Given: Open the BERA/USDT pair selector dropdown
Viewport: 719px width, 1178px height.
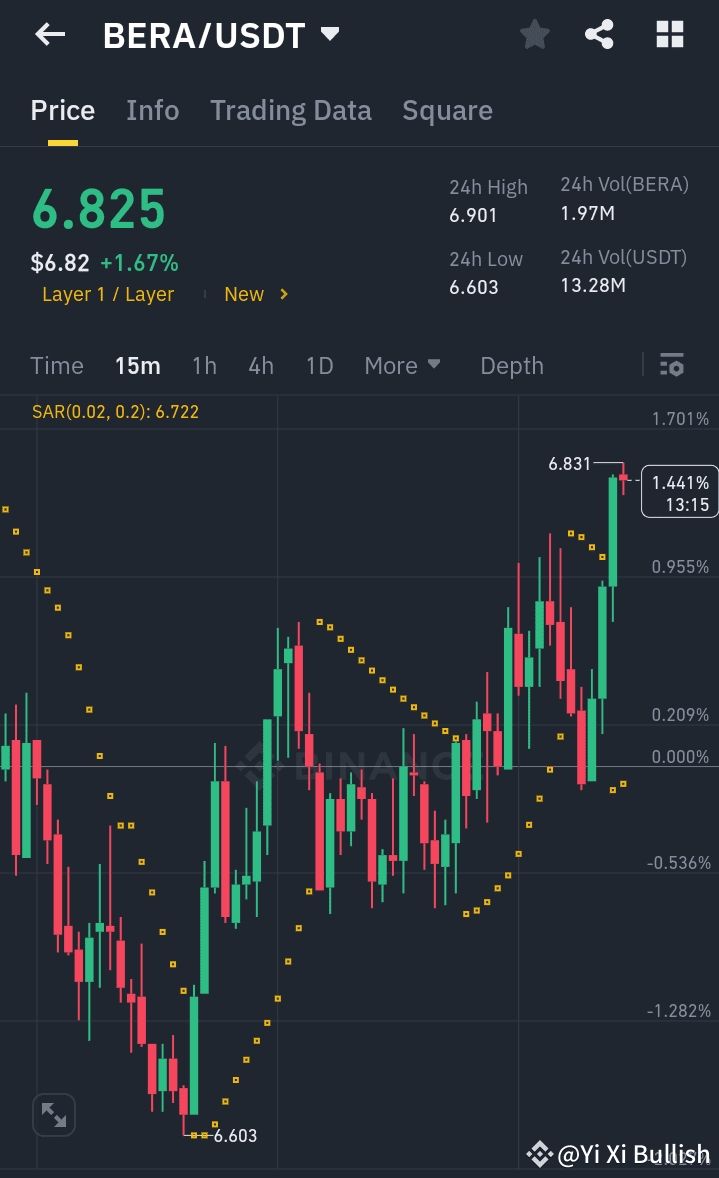Looking at the screenshot, I should [x=330, y=33].
